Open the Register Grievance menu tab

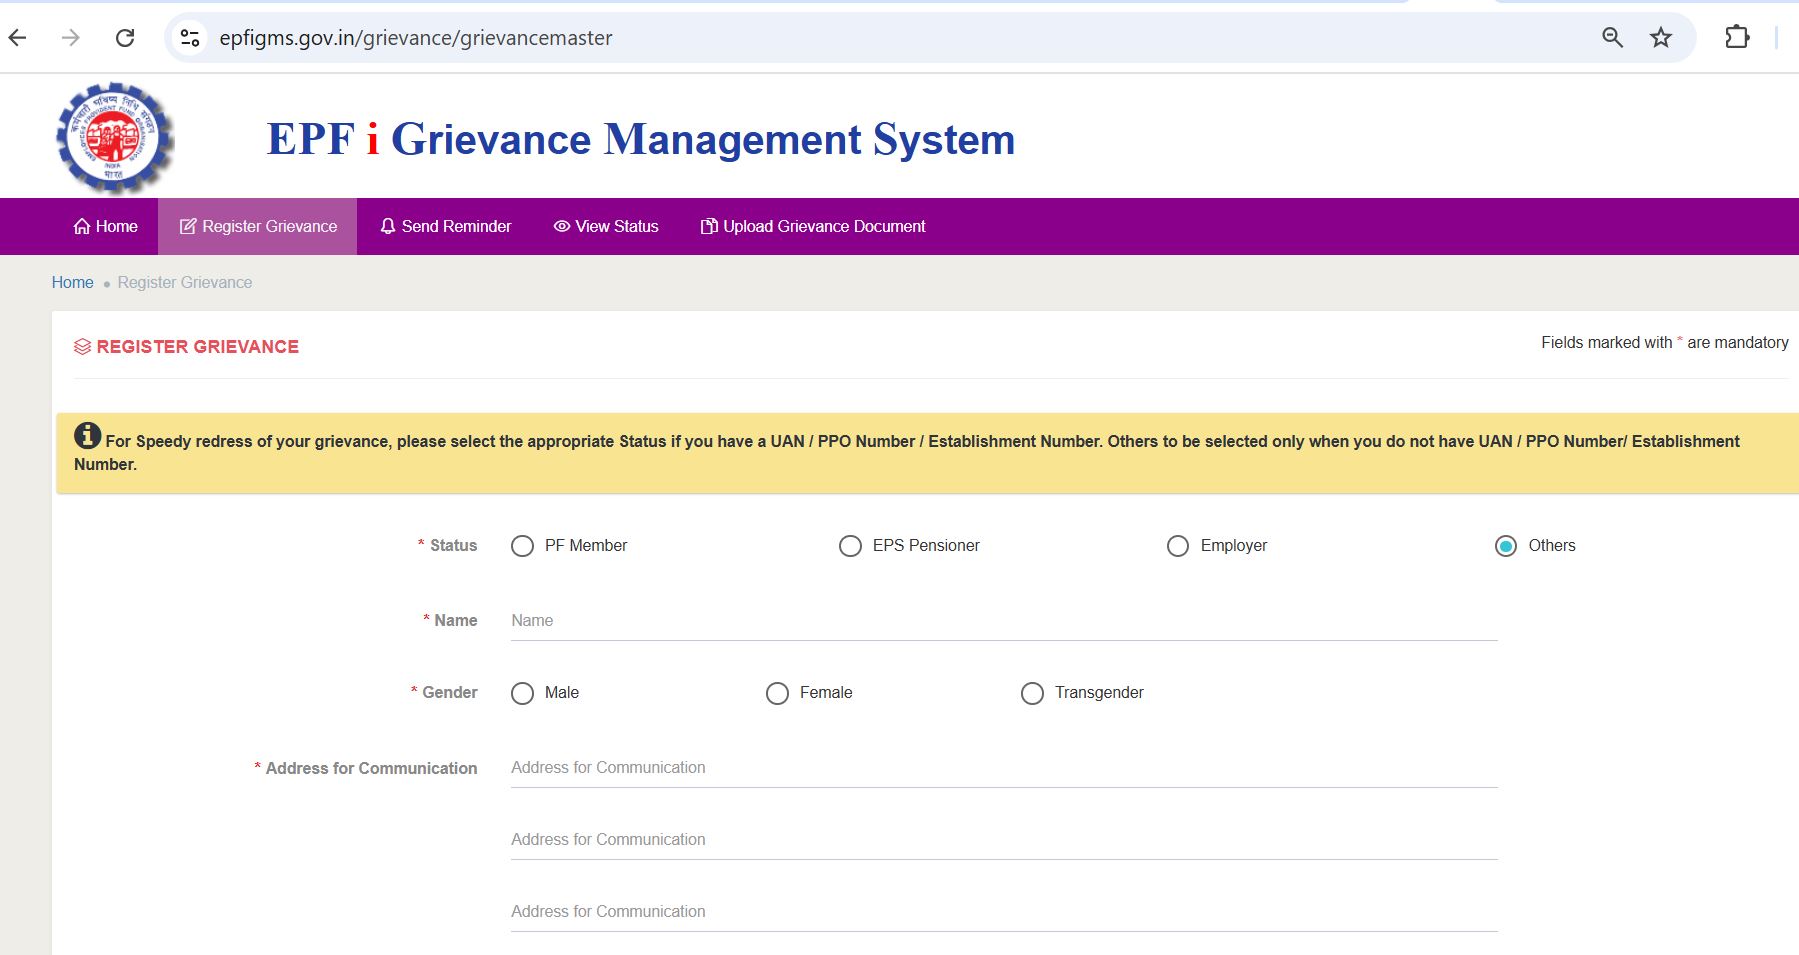258,227
